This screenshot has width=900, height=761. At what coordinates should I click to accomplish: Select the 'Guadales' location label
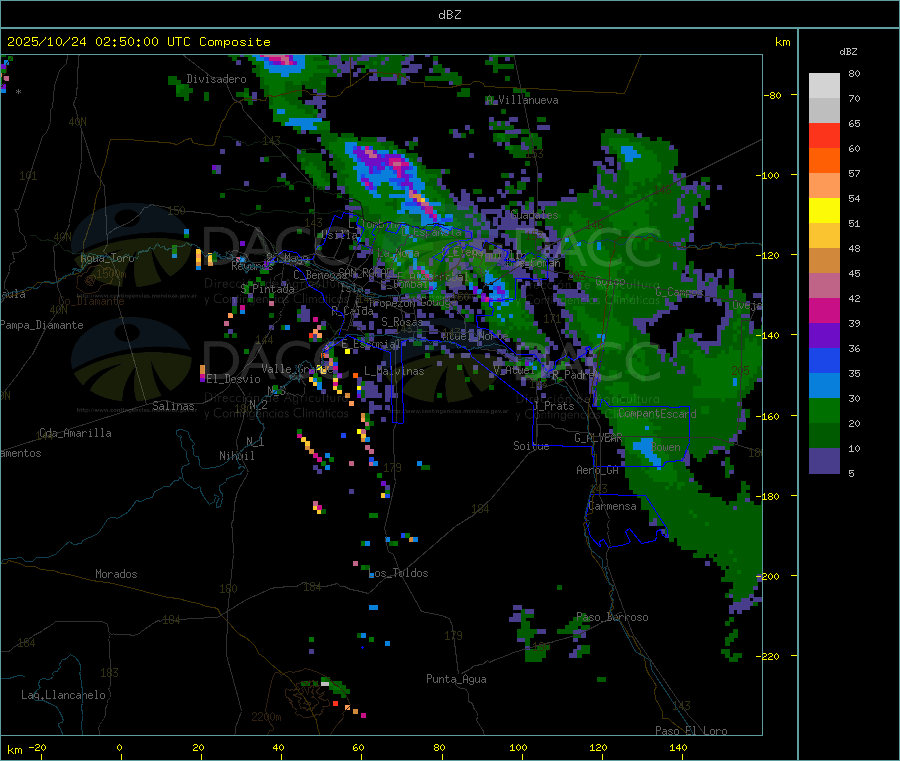(x=534, y=215)
